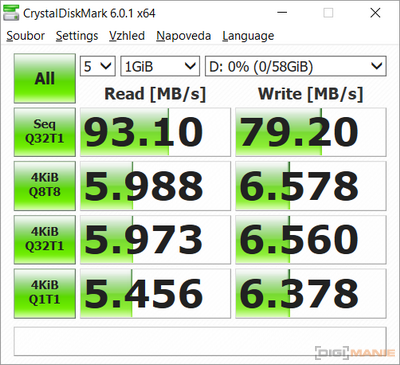Start the 4KiB Q1T1 test
The image size is (400, 365).
(45, 293)
